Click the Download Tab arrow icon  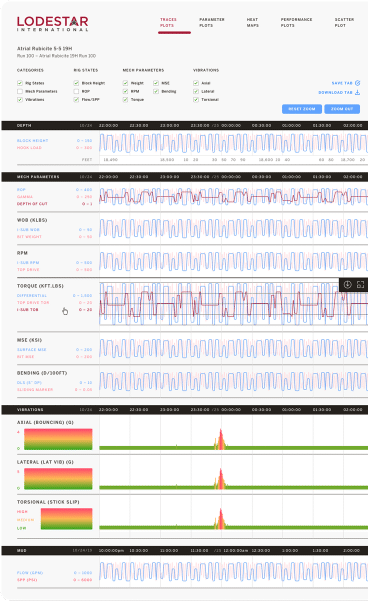[x=357, y=92]
